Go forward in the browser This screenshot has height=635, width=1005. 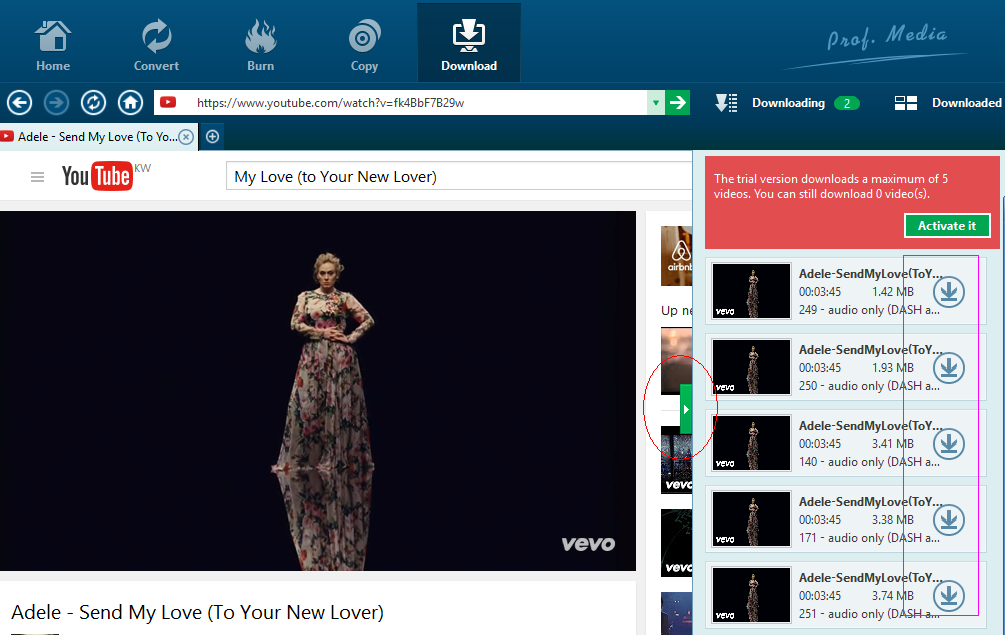click(x=56, y=103)
